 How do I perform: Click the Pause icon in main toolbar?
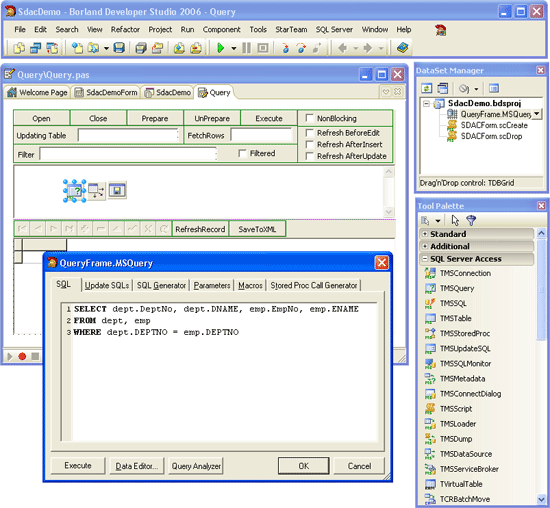(x=246, y=48)
